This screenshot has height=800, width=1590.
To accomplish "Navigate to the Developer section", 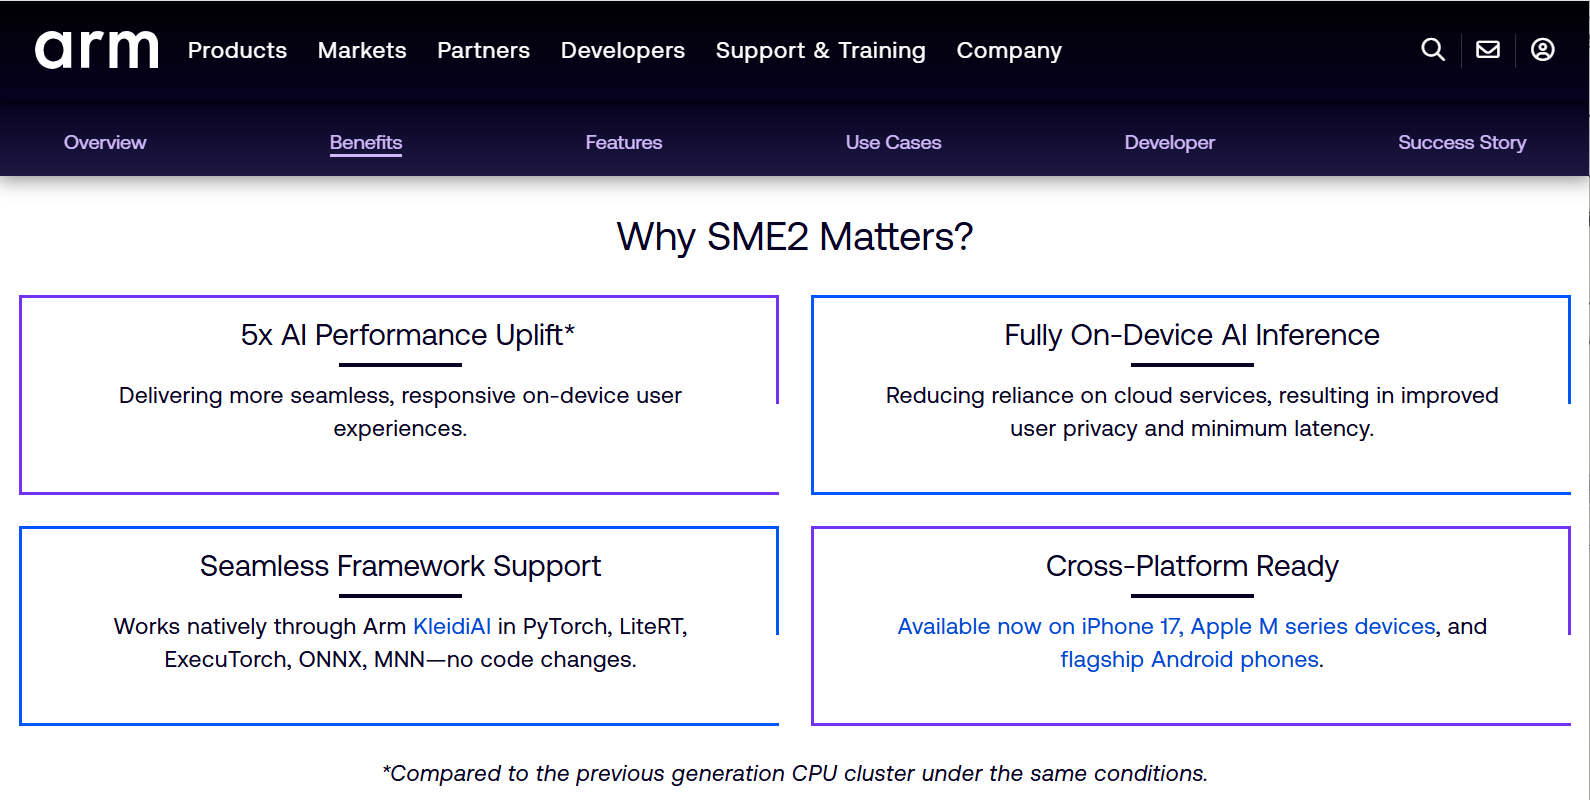I will point(1170,142).
